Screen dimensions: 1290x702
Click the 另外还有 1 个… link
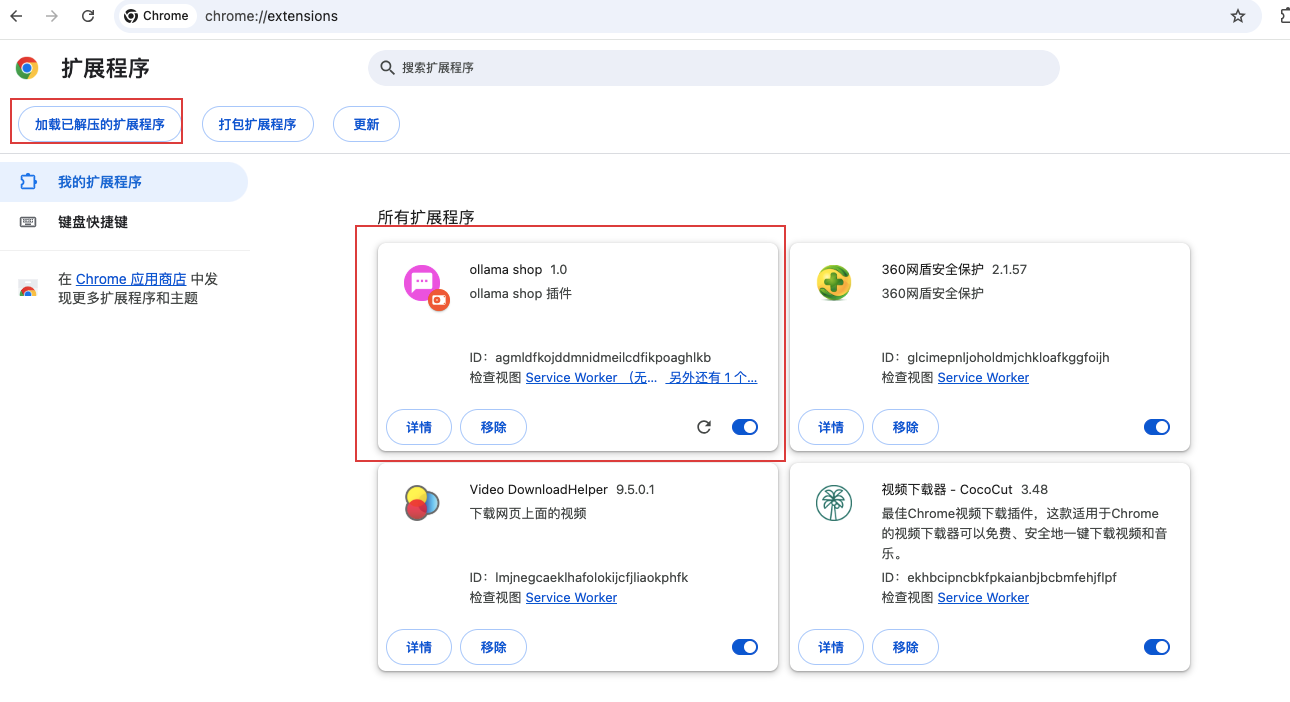[x=712, y=378]
